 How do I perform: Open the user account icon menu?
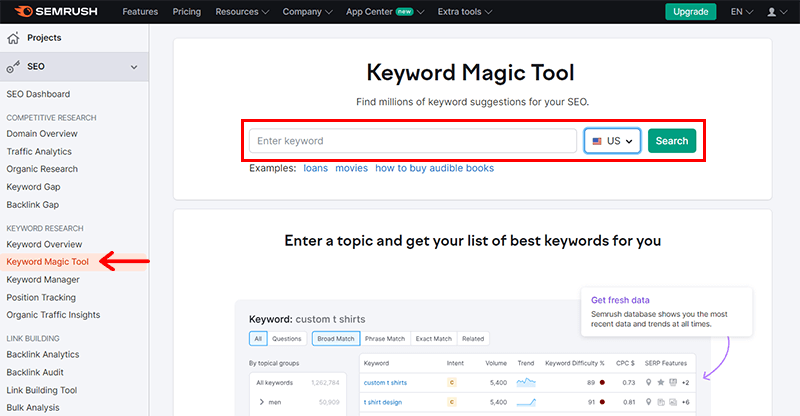777,12
